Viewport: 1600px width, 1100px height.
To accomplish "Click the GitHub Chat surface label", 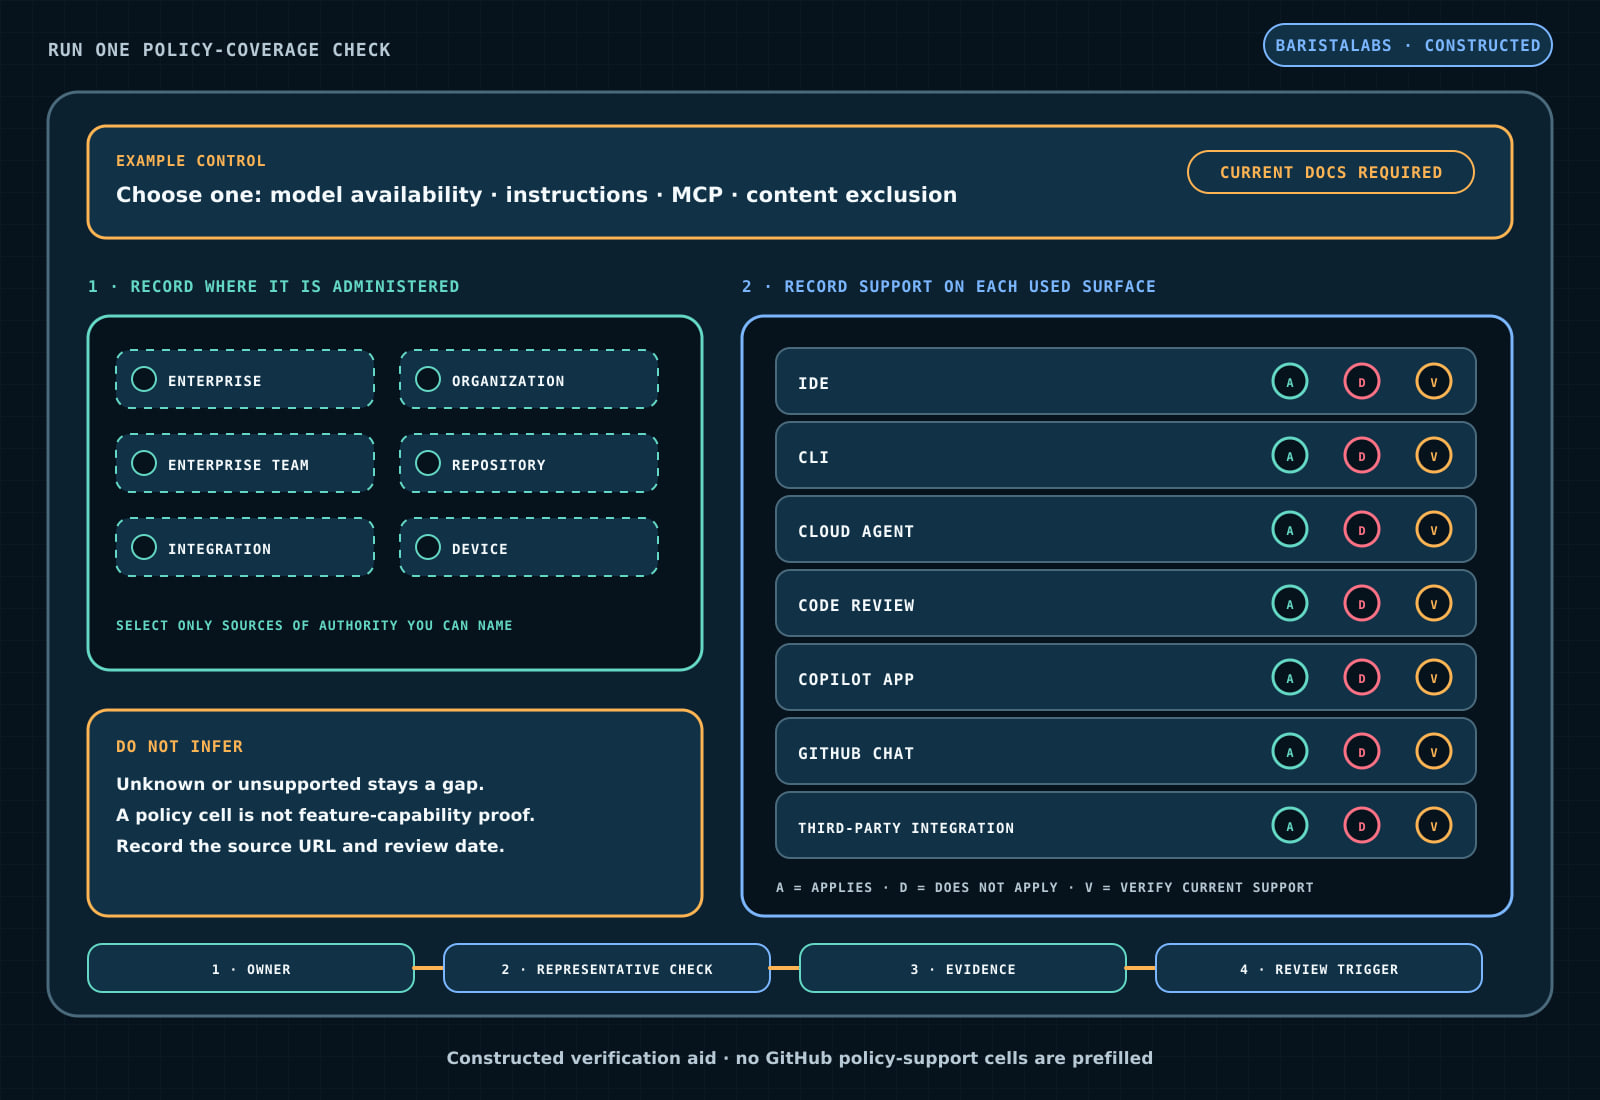I will click(856, 753).
